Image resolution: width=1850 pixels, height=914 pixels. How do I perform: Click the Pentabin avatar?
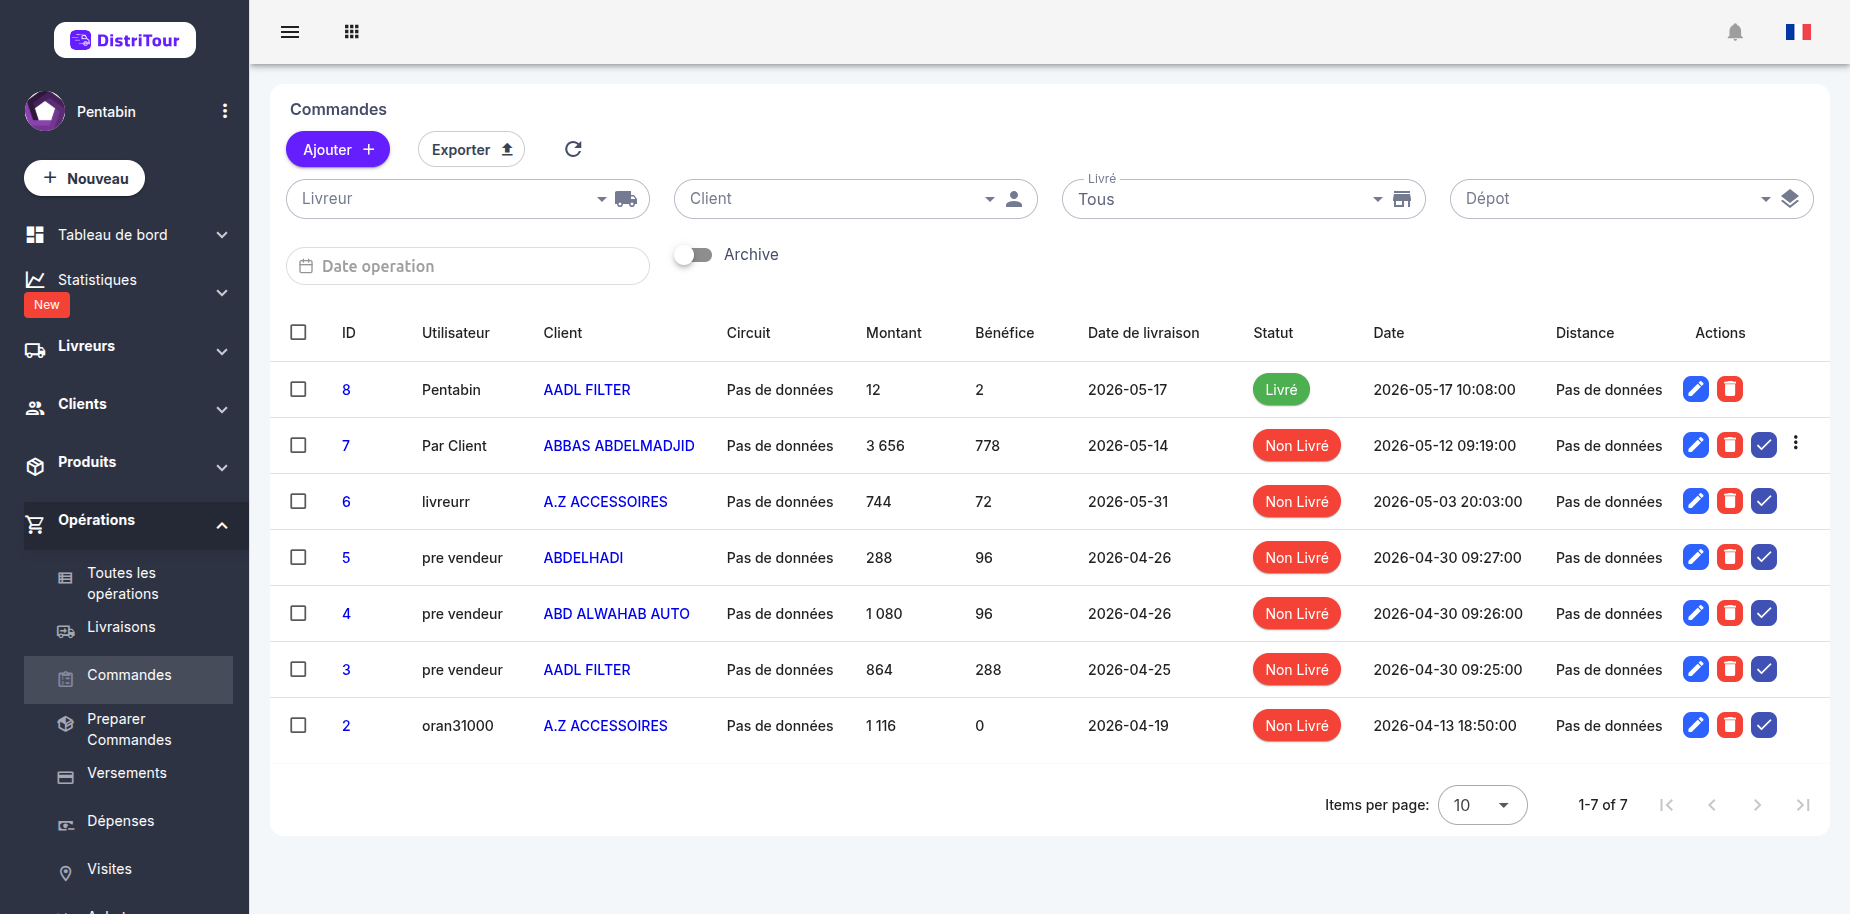[x=45, y=111]
